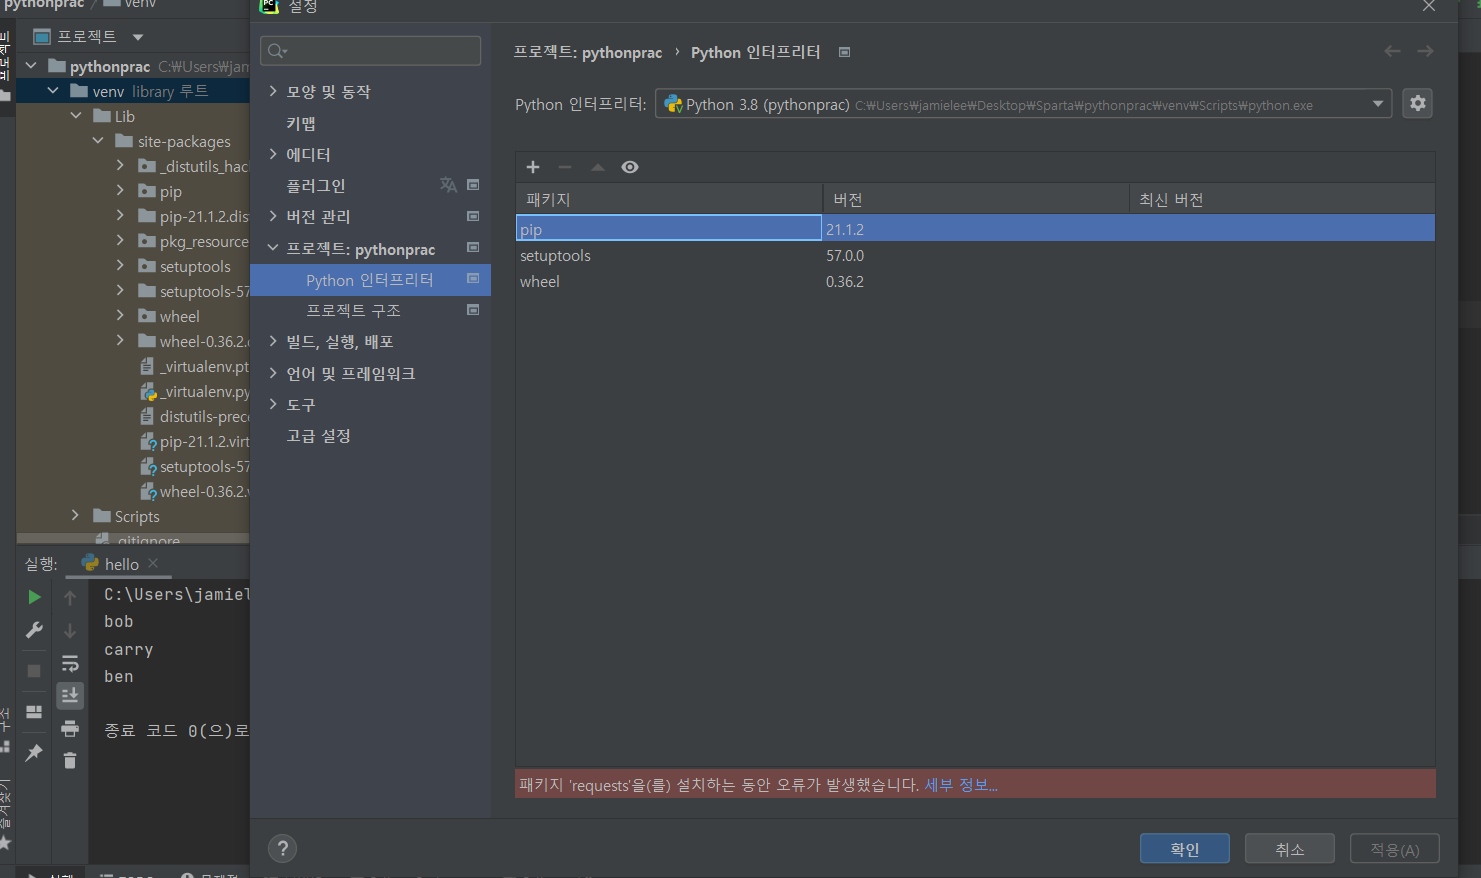Expand 에디터 settings
This screenshot has height=878, width=1481.
[273, 154]
